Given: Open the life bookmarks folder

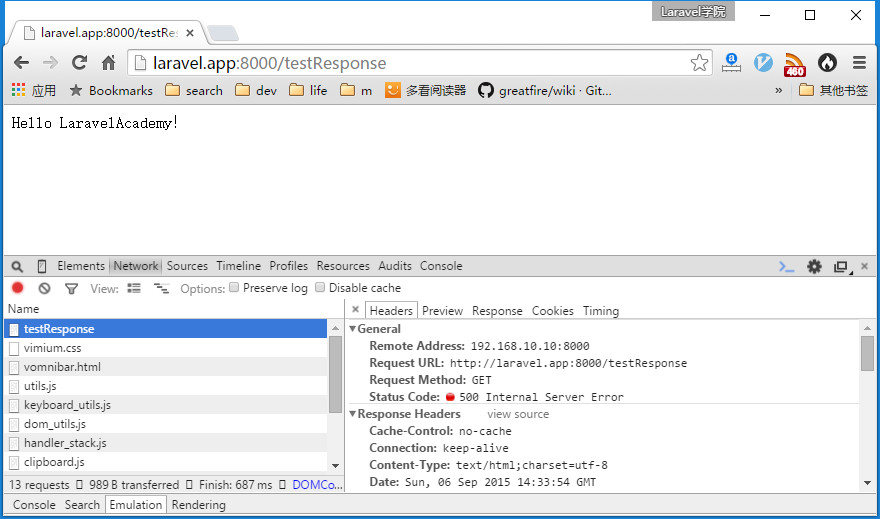Looking at the screenshot, I should pos(308,90).
